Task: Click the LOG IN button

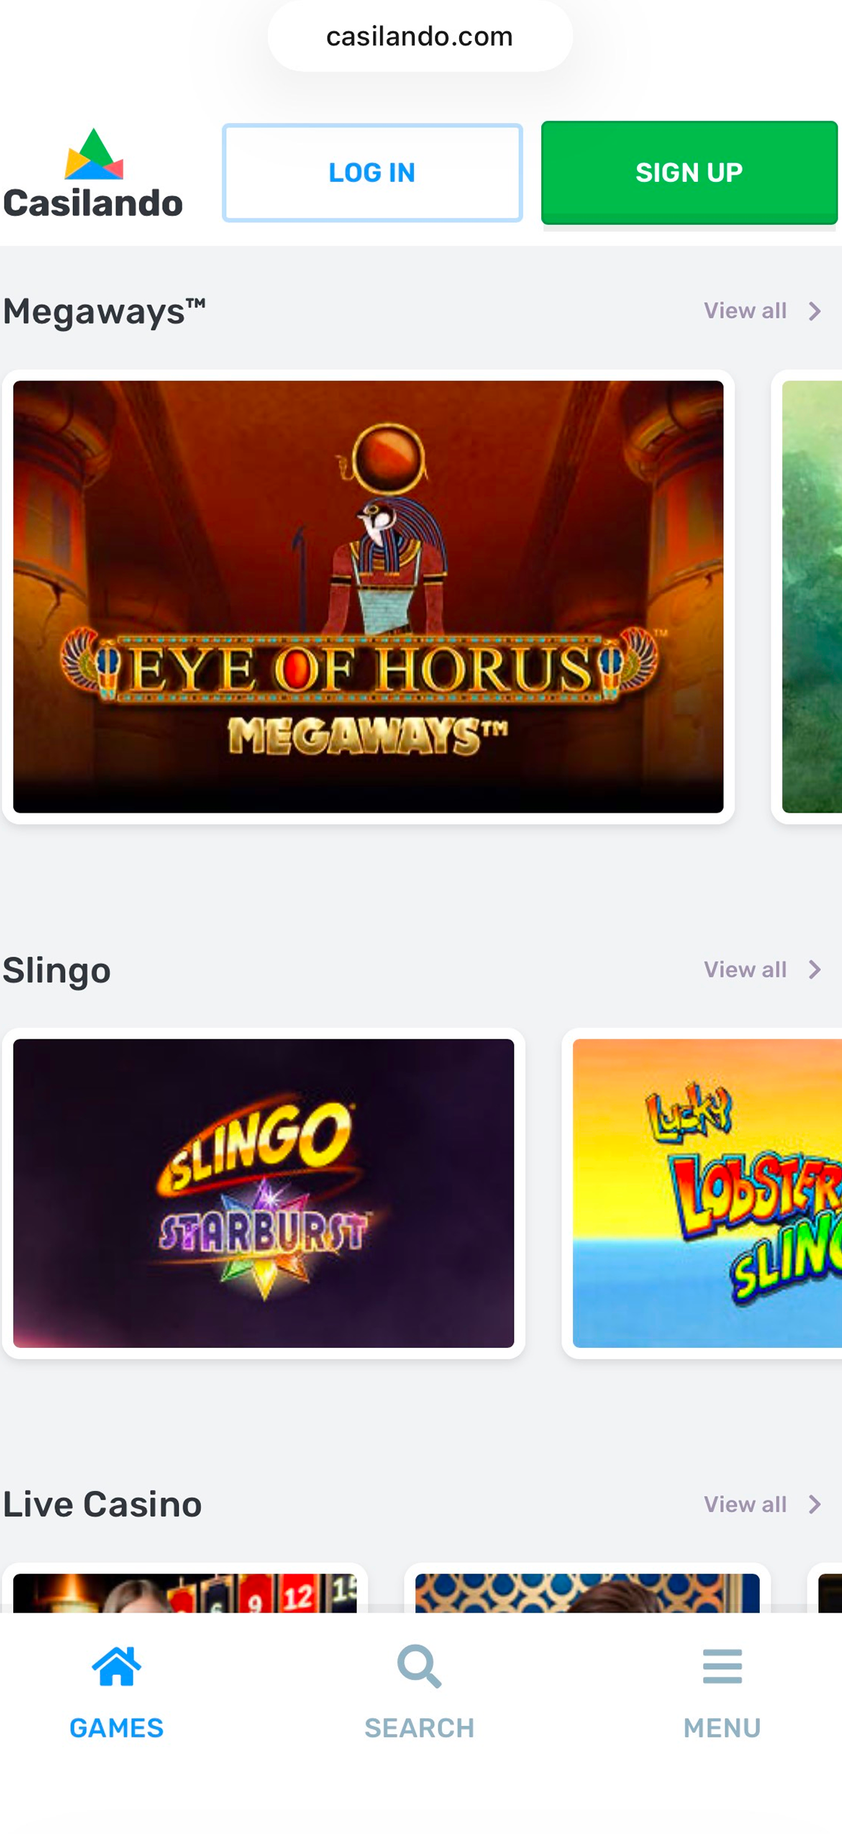Action: click(372, 173)
